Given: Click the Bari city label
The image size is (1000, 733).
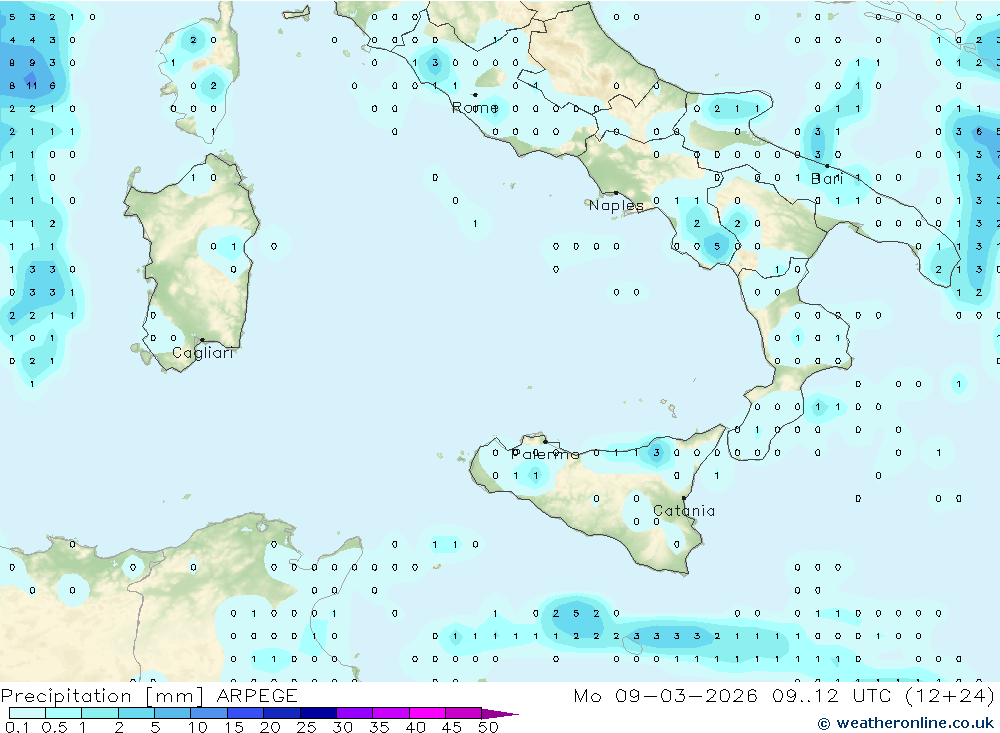Looking at the screenshot, I should [x=827, y=179].
